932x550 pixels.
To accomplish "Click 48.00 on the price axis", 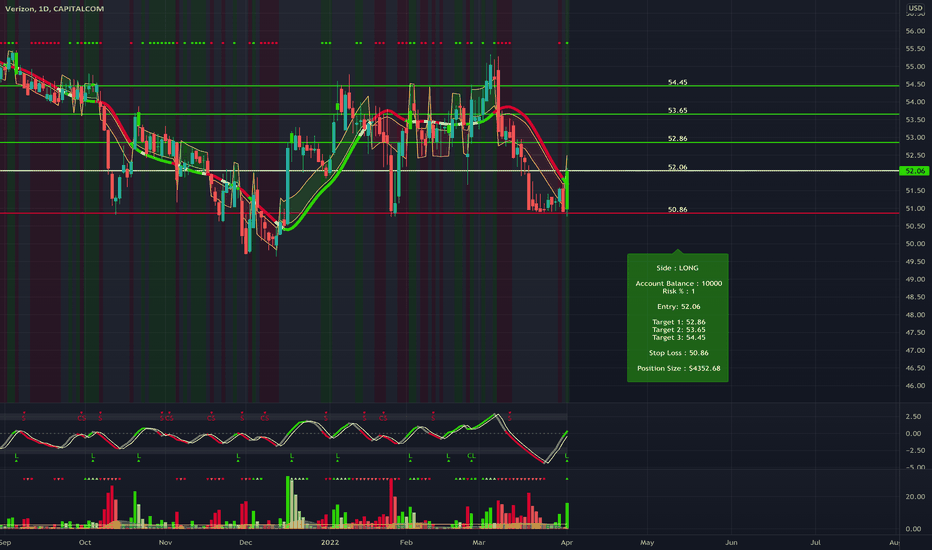I will tap(915, 315).
